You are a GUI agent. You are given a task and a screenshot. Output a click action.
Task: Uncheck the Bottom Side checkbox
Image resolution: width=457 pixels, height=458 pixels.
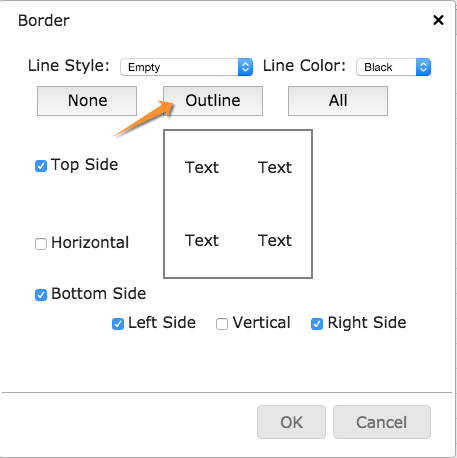click(41, 295)
